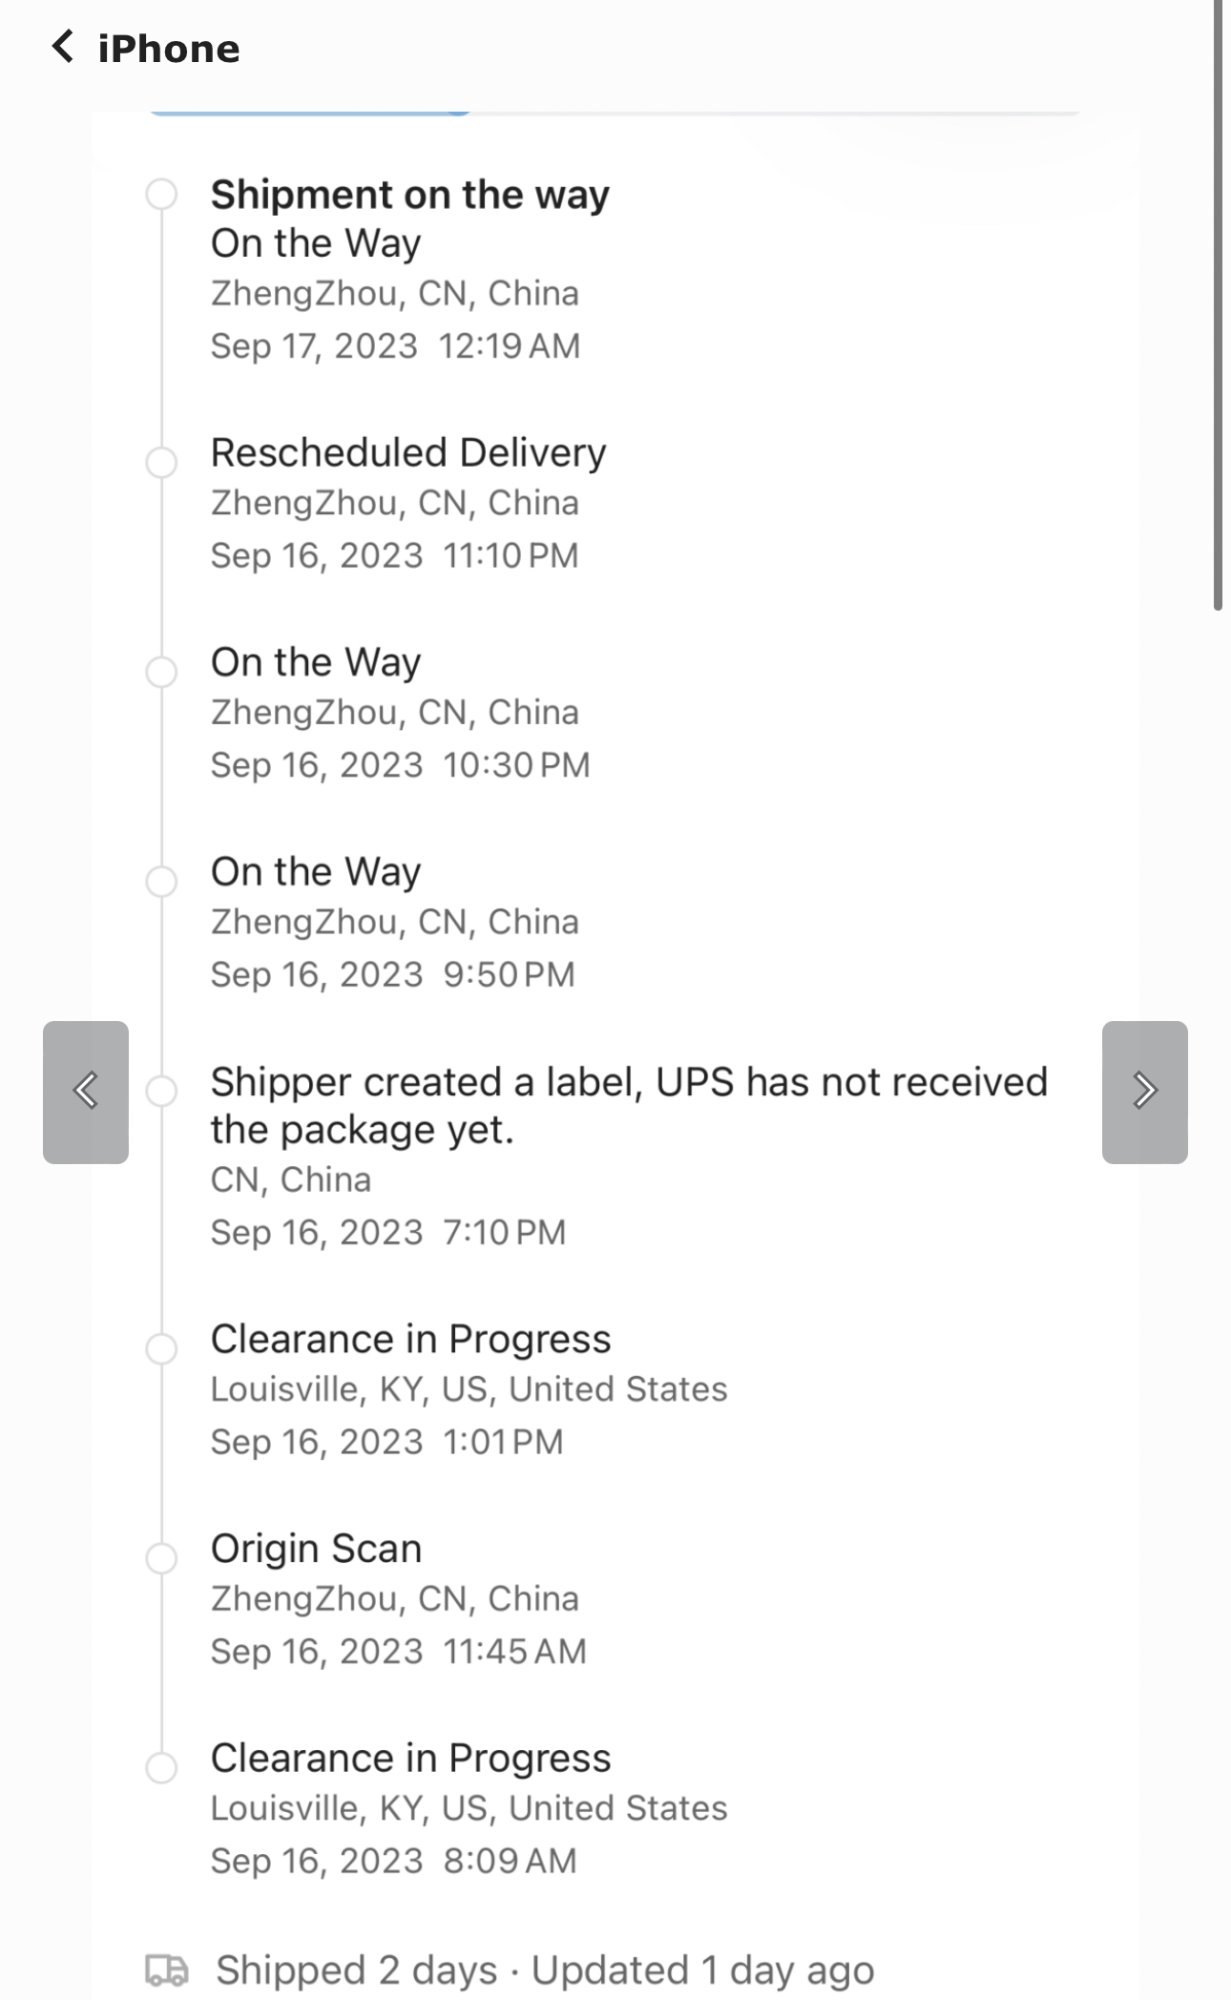Click the Shipped 2 days status line
The height and width of the screenshot is (2000, 1231).
[545, 1970]
